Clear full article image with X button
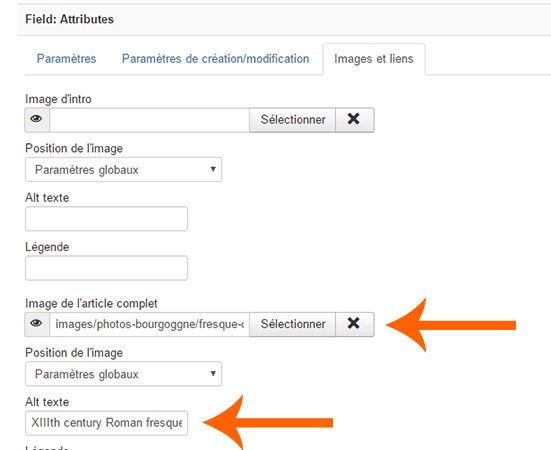The width and height of the screenshot is (551, 450). point(354,324)
